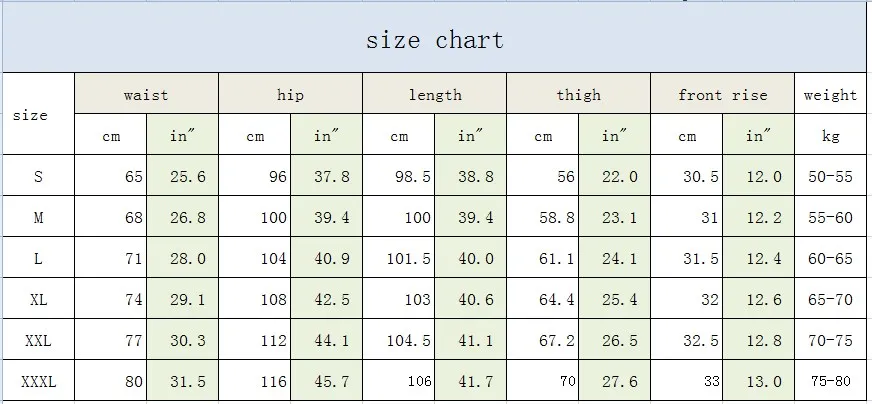Click the length 101.5 cm cell
Image resolution: width=872 pixels, height=404 pixels.
coord(399,258)
